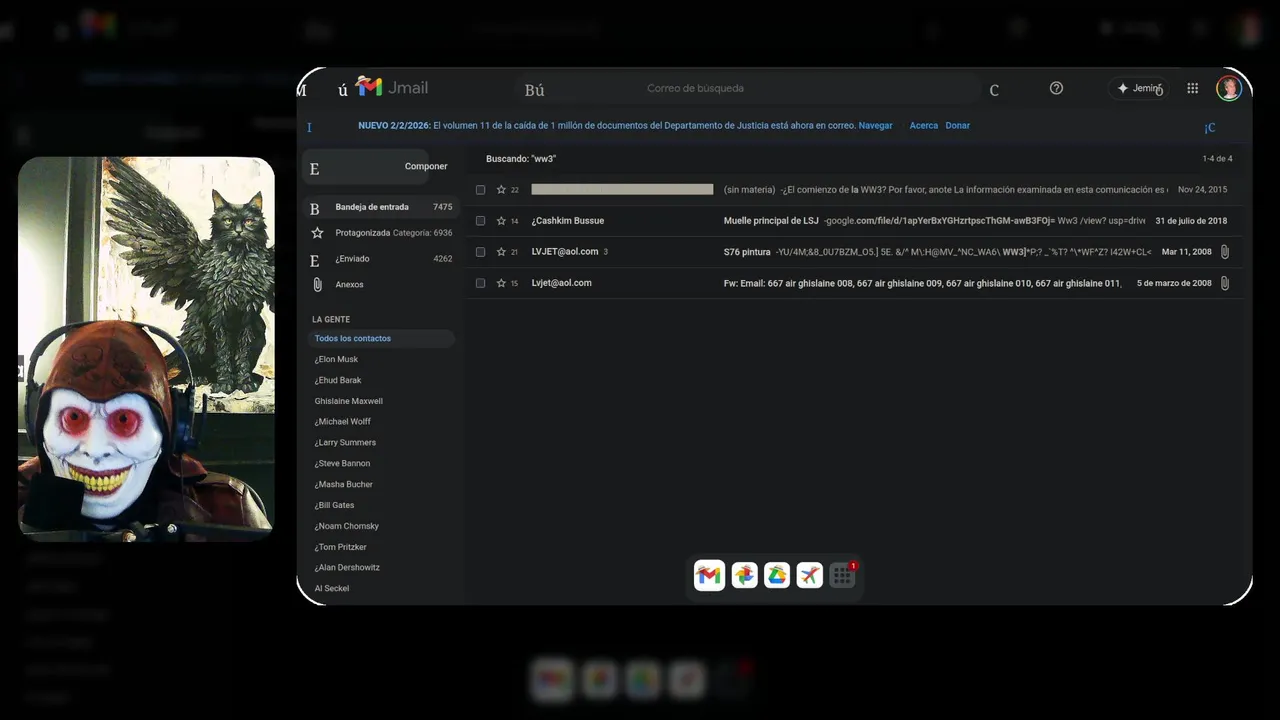Open the photos pinwheel app in the dock

point(744,575)
